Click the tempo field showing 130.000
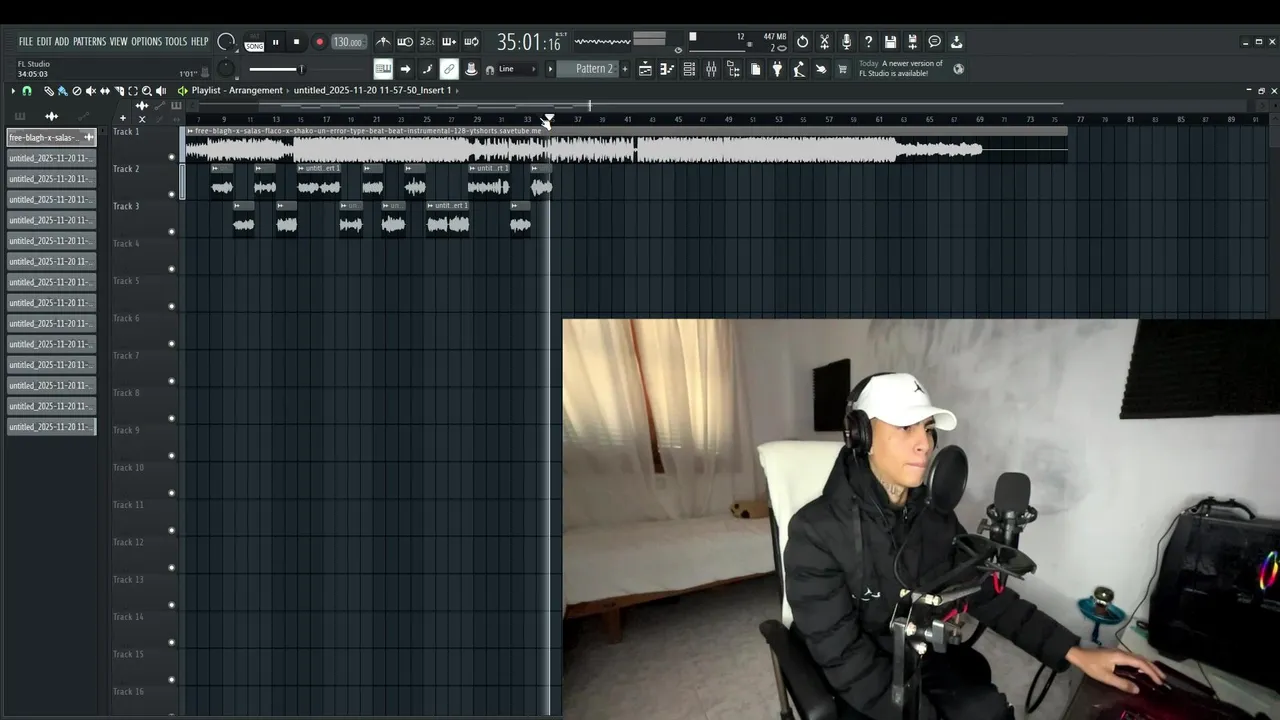The image size is (1280, 720). pos(347,42)
